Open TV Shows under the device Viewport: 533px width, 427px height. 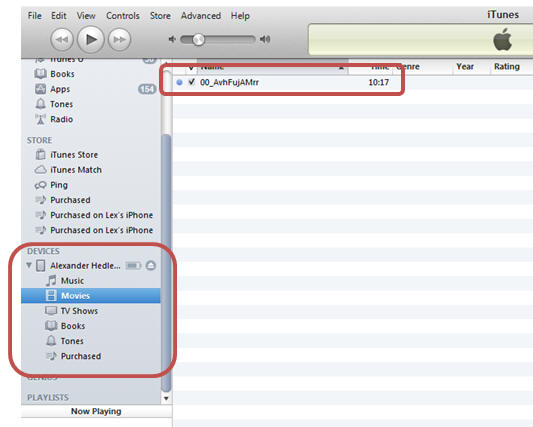pyautogui.click(x=79, y=311)
